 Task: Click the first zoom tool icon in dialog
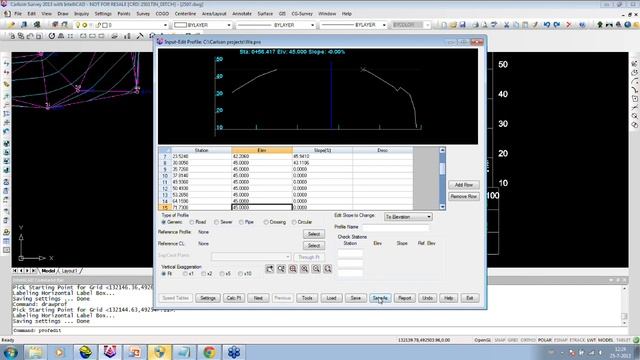point(270,269)
